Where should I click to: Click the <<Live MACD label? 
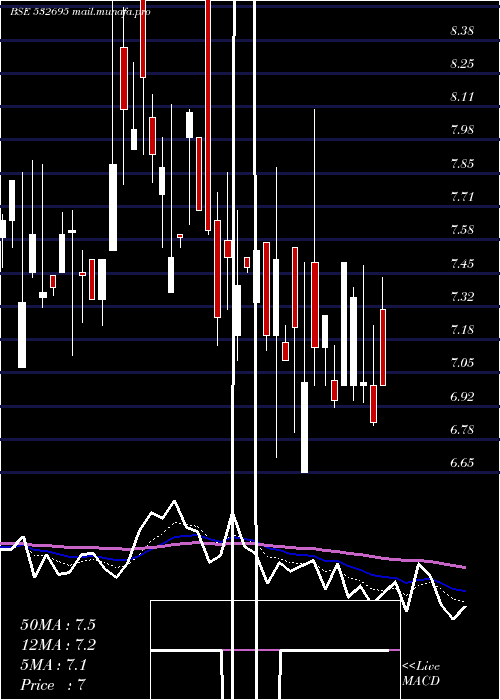click(421, 673)
